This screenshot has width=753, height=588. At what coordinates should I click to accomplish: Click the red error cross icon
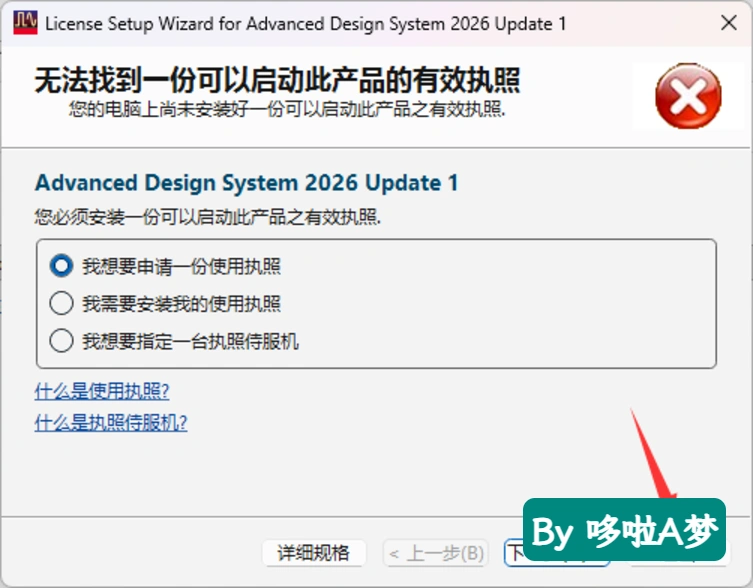click(688, 96)
